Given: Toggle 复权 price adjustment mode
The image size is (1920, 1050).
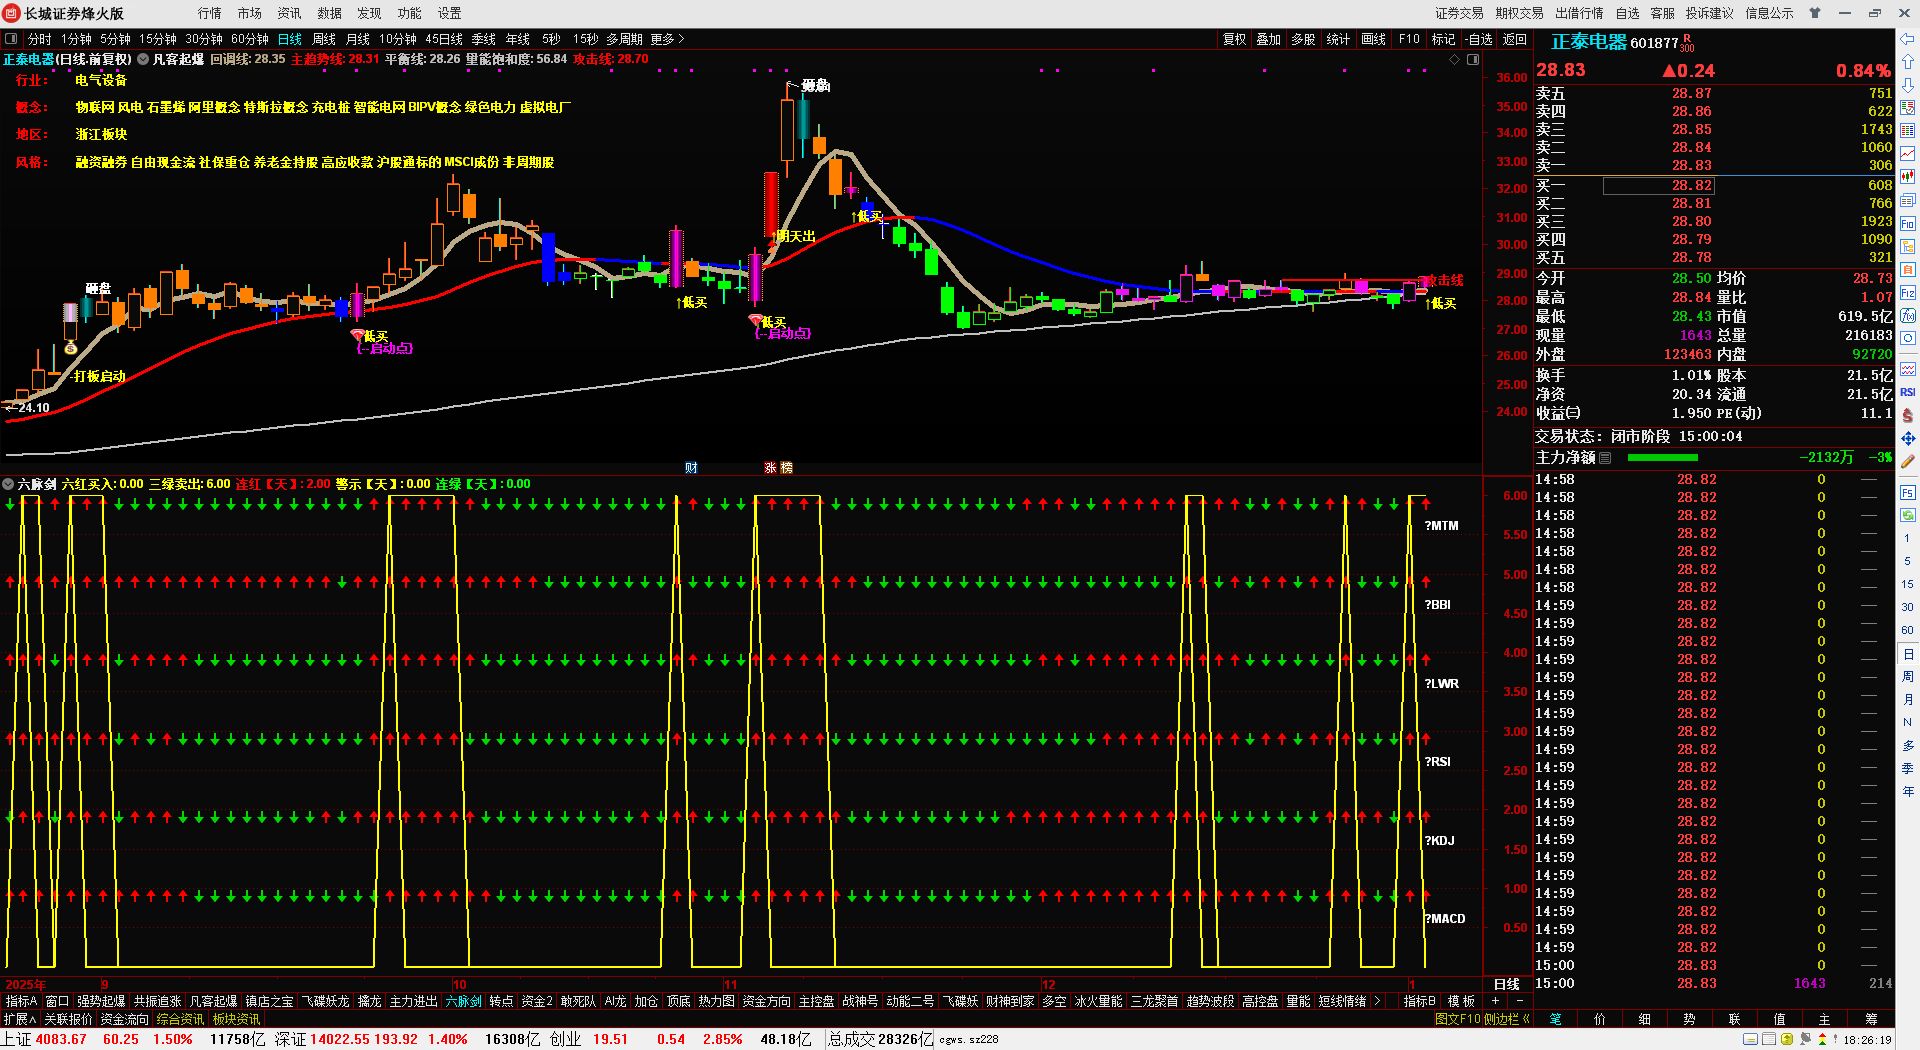Looking at the screenshot, I should (1235, 39).
